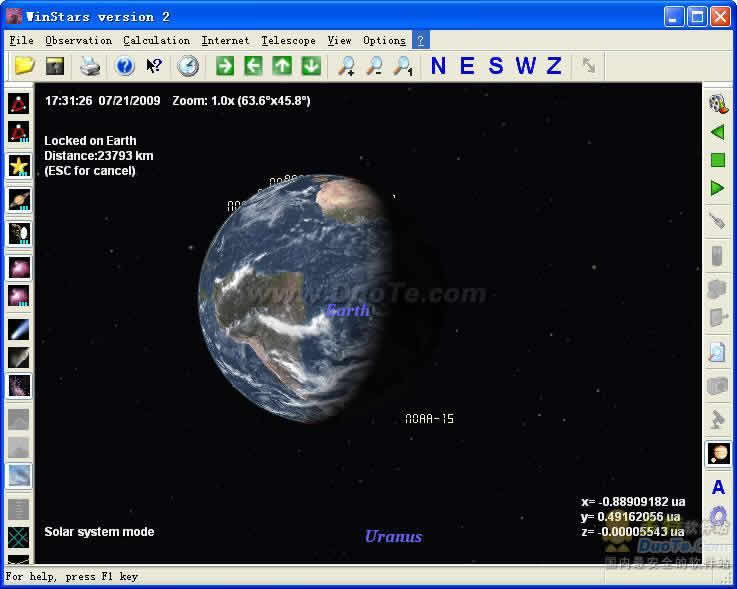Open the blue Help question-mark icon
The width and height of the screenshot is (737, 589).
[x=125, y=66]
